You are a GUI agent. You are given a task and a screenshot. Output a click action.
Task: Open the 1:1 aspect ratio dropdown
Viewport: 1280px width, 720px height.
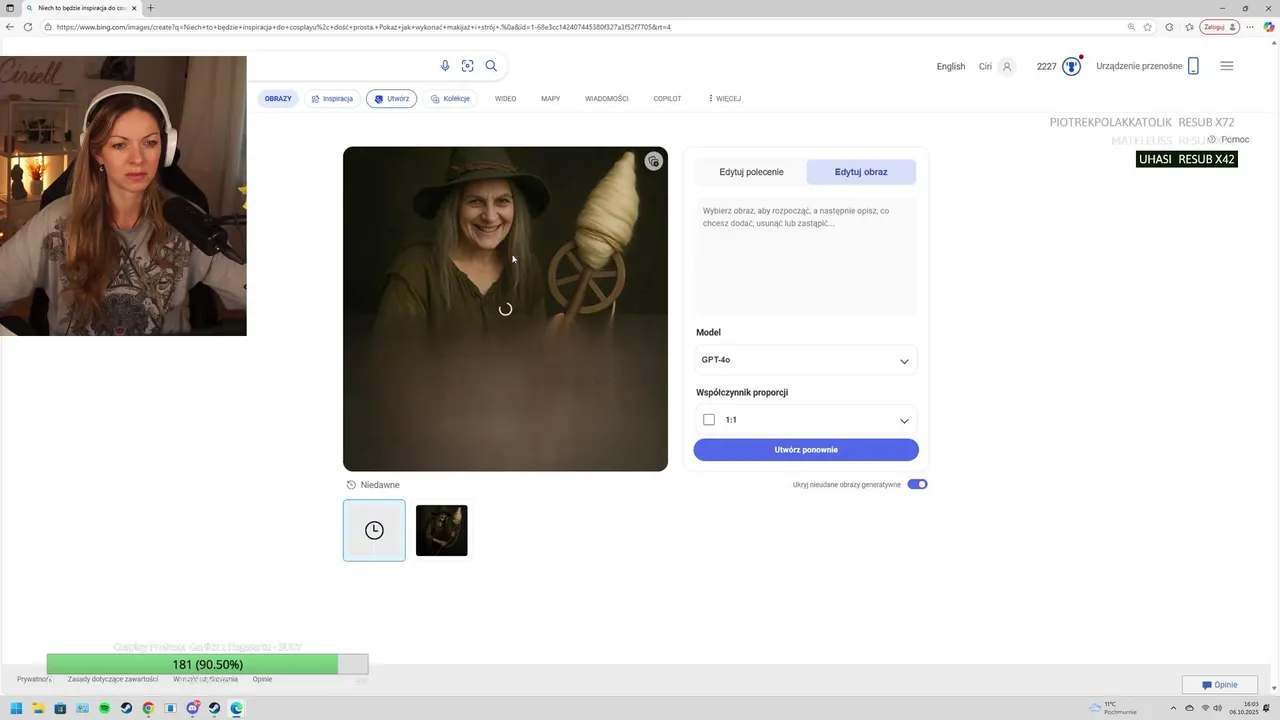click(806, 420)
